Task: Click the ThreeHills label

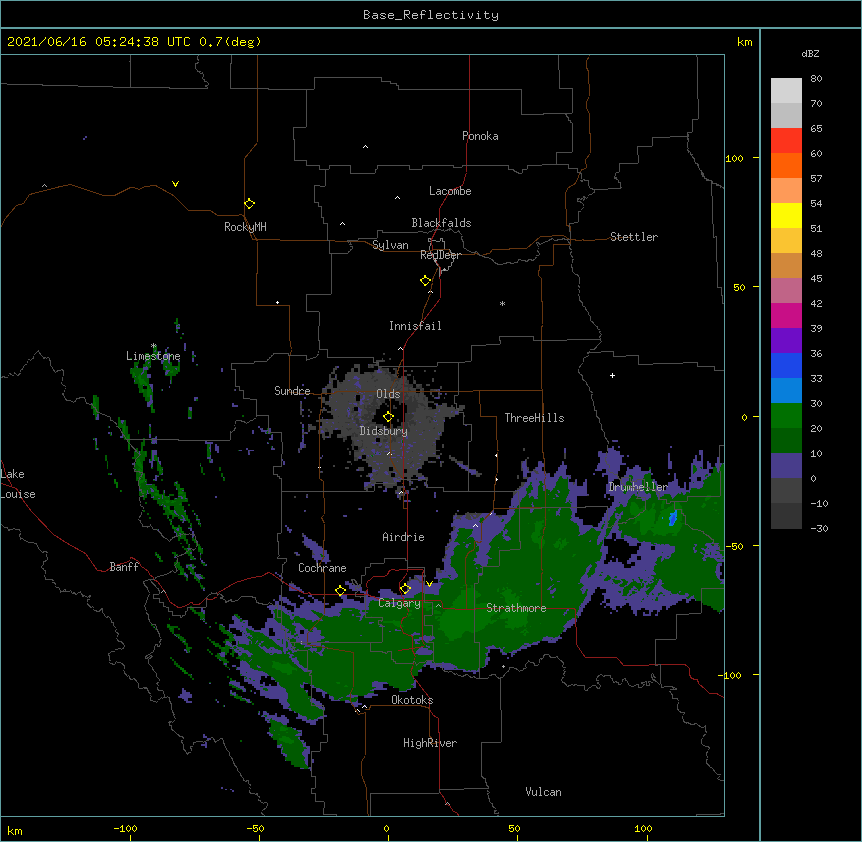Action: point(534,418)
